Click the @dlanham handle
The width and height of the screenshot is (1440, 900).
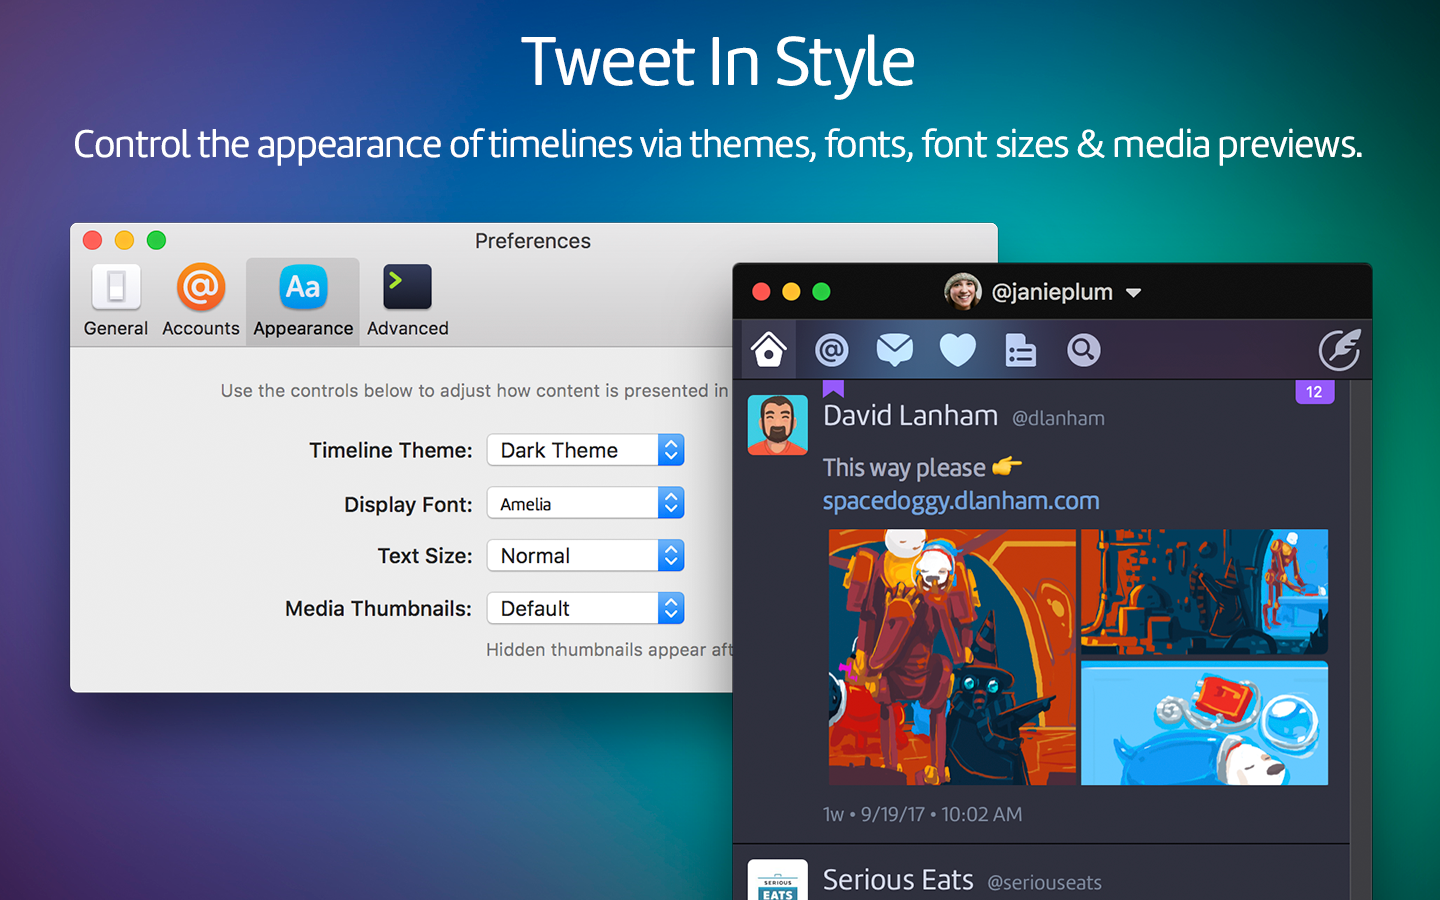click(1058, 419)
